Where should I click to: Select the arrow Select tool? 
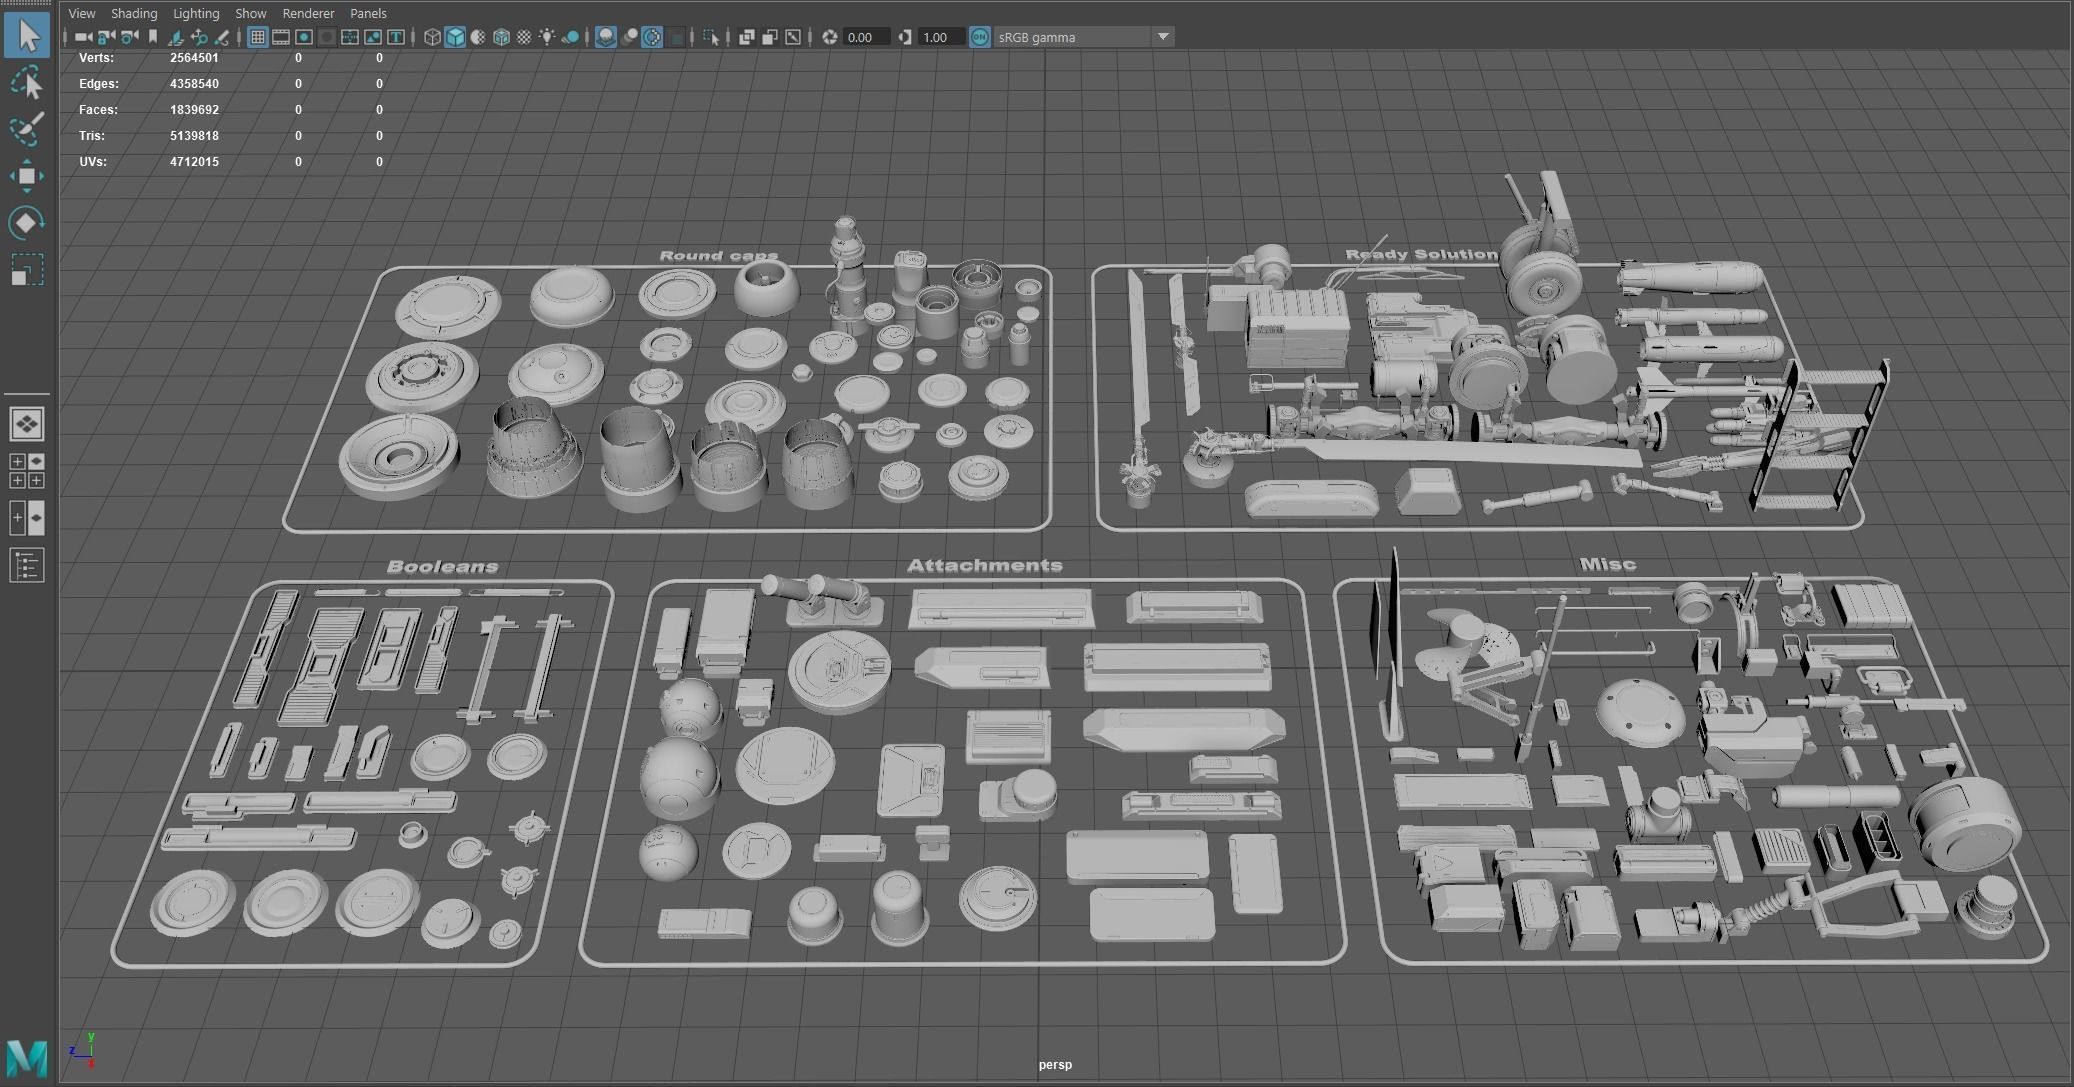click(x=27, y=36)
